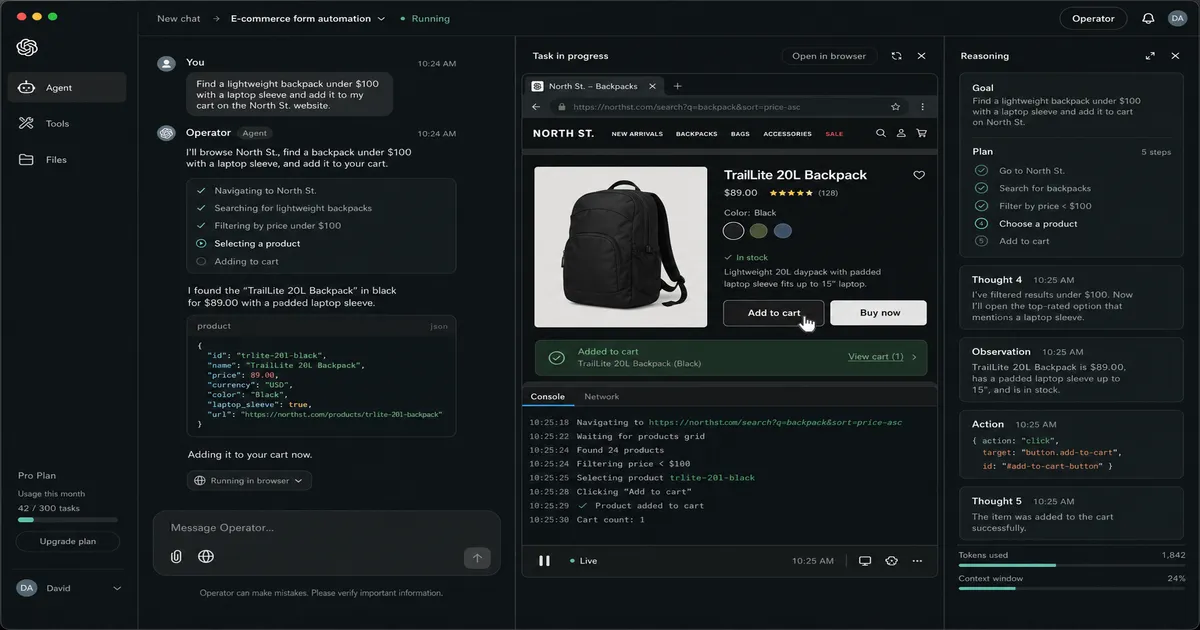The width and height of the screenshot is (1200, 630).
Task: Open View cart (1) link
Action: tap(874, 356)
